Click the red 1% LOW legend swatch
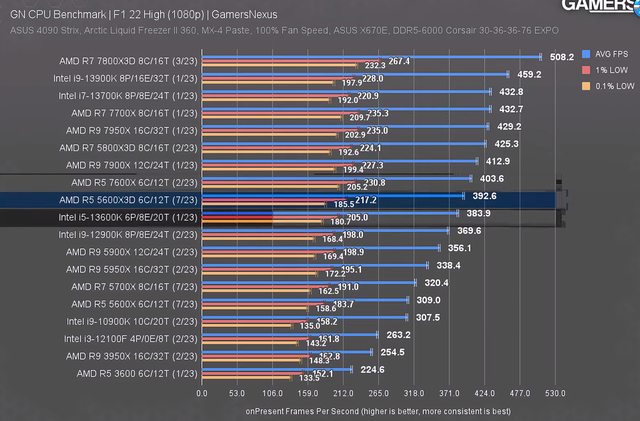The image size is (640, 421). [x=584, y=71]
